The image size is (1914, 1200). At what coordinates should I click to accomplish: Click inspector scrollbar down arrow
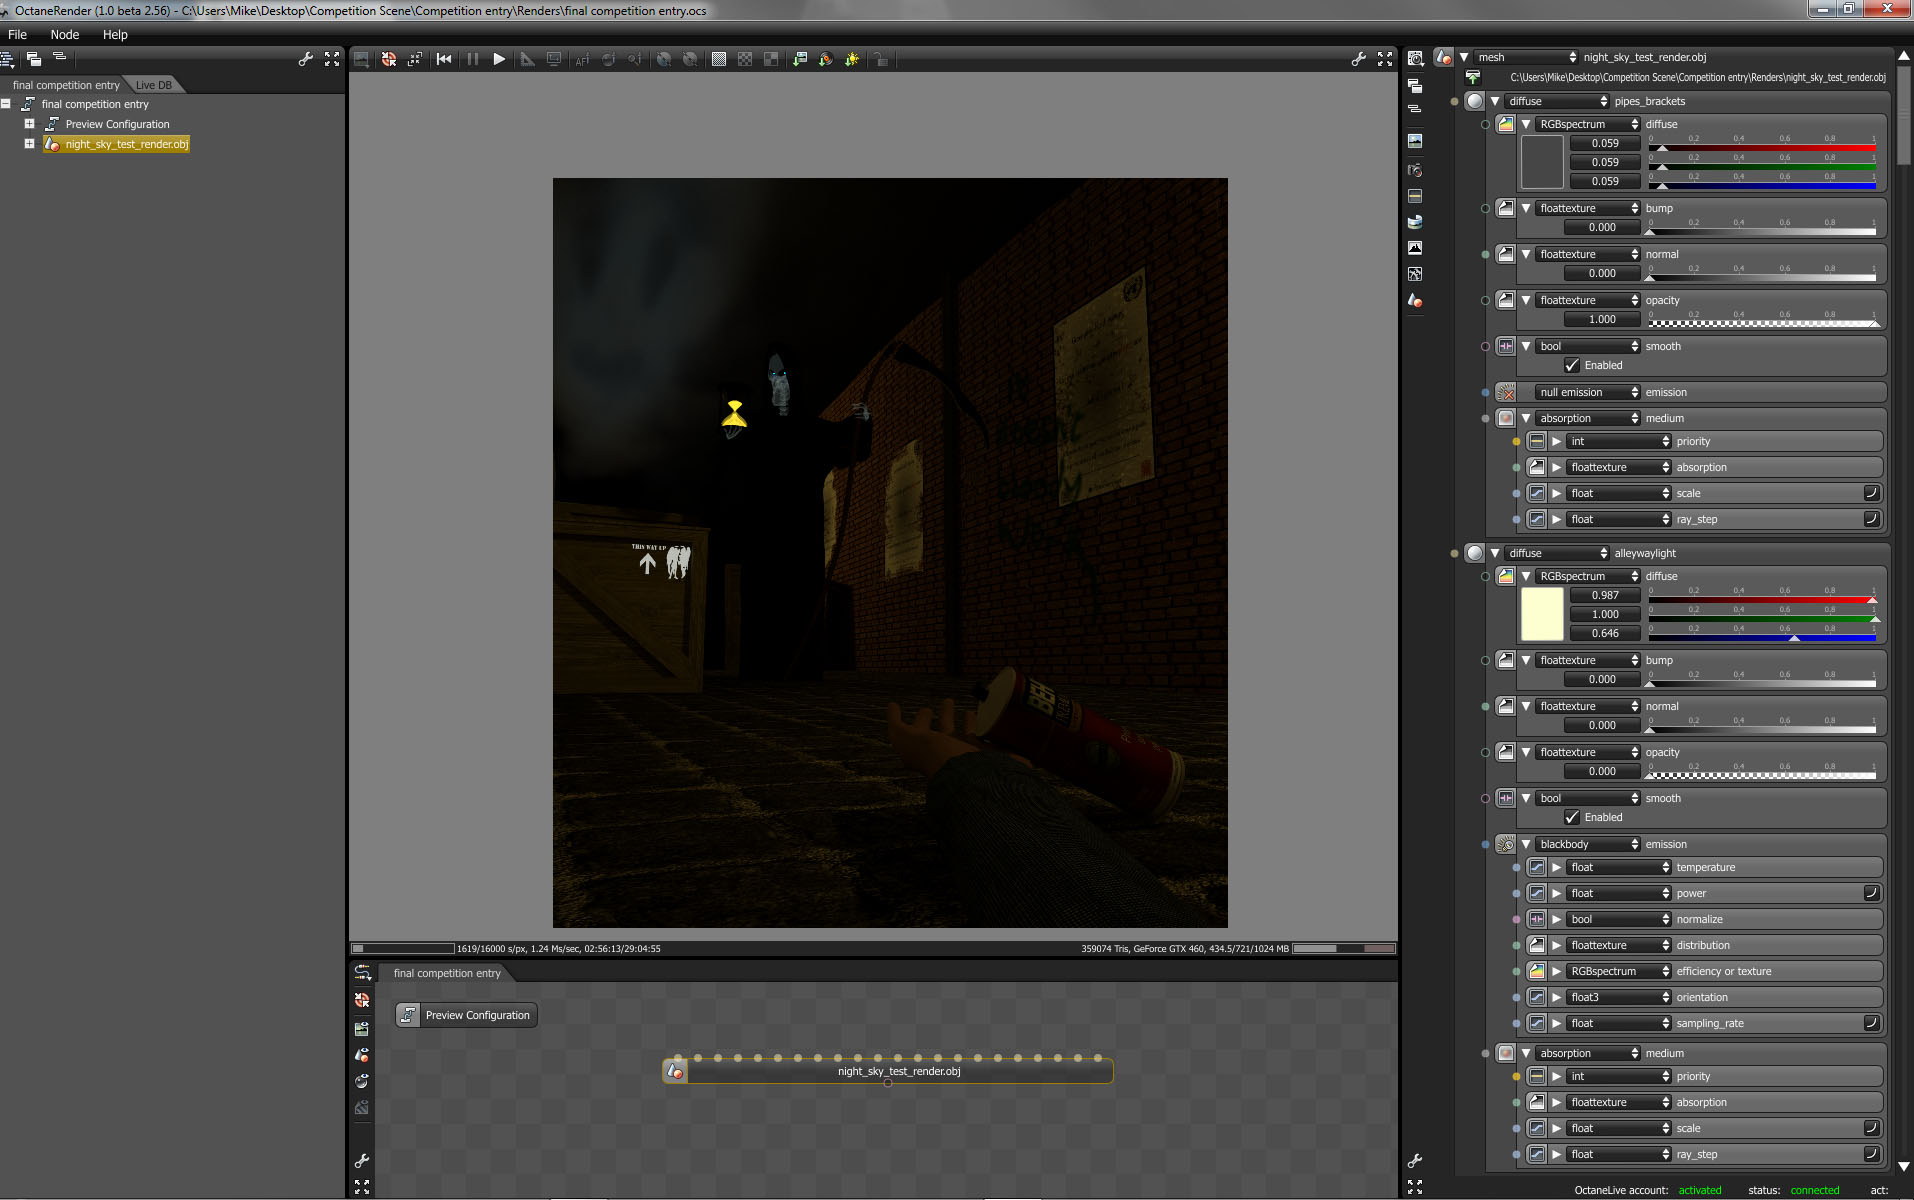[1904, 1166]
